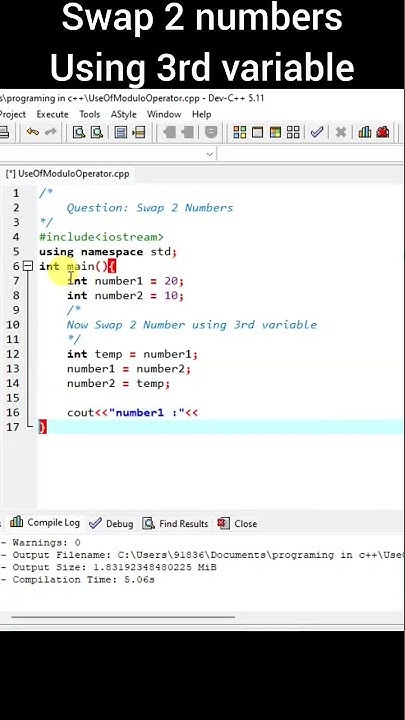Click Close on the bottom panel
Image resolution: width=405 pixels, height=720 pixels.
tap(237, 523)
